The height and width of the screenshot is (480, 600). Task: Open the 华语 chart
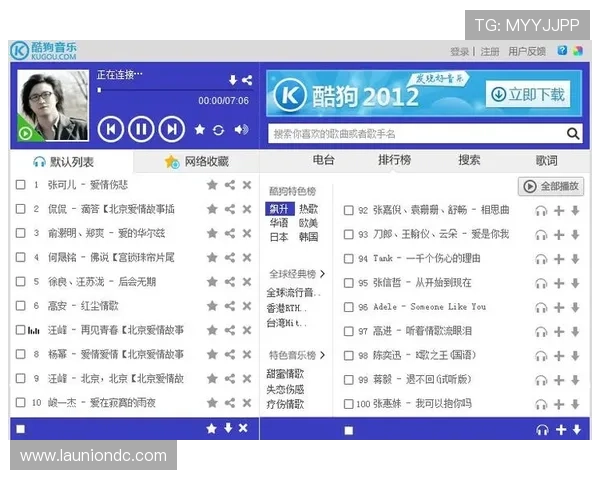[279, 223]
